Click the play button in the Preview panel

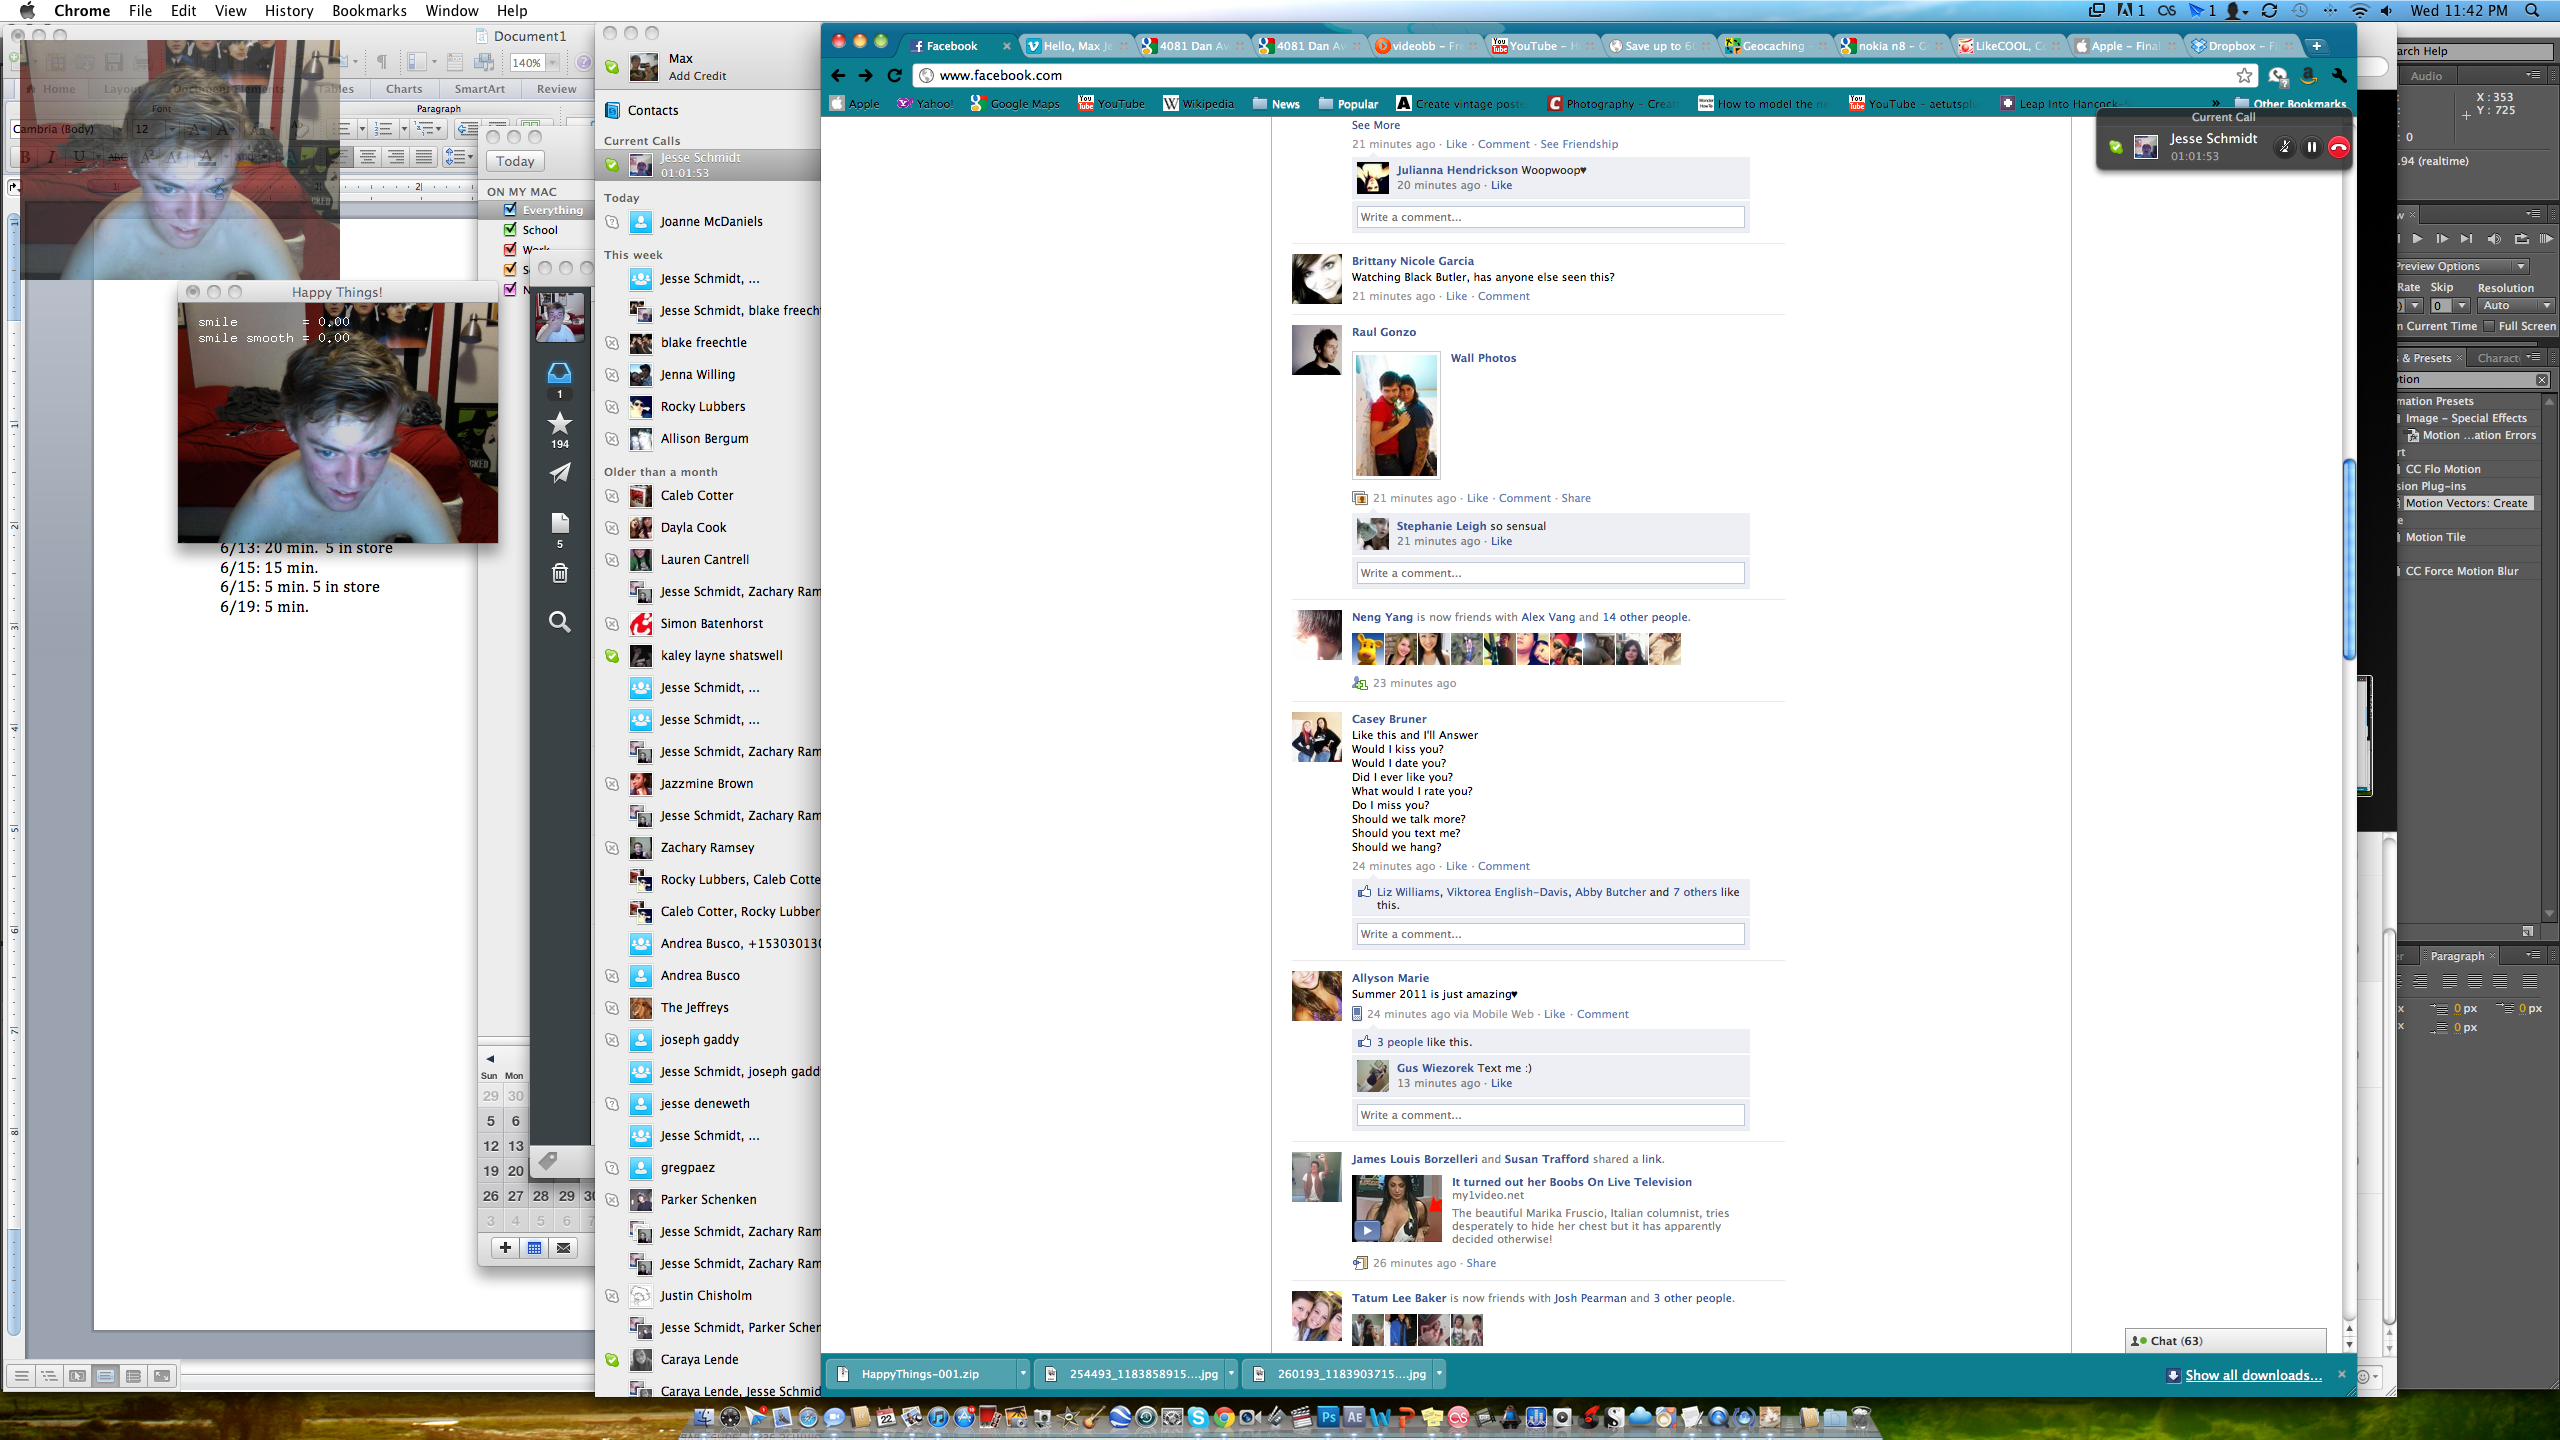2417,239
